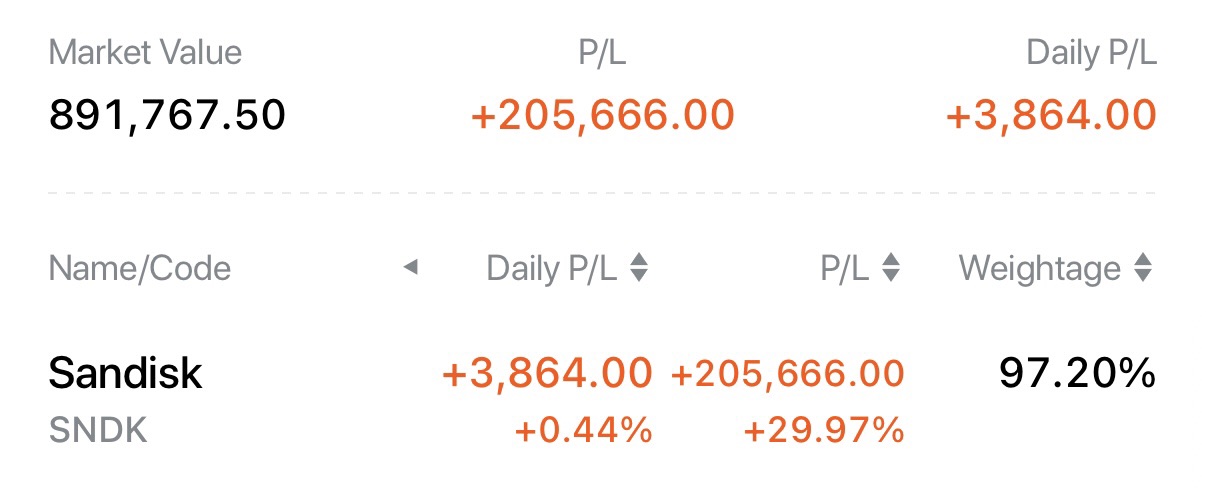Image resolution: width=1206 pixels, height=496 pixels.
Task: Sort holdings by the Weightage column header
Action: pyautogui.click(x=1039, y=268)
